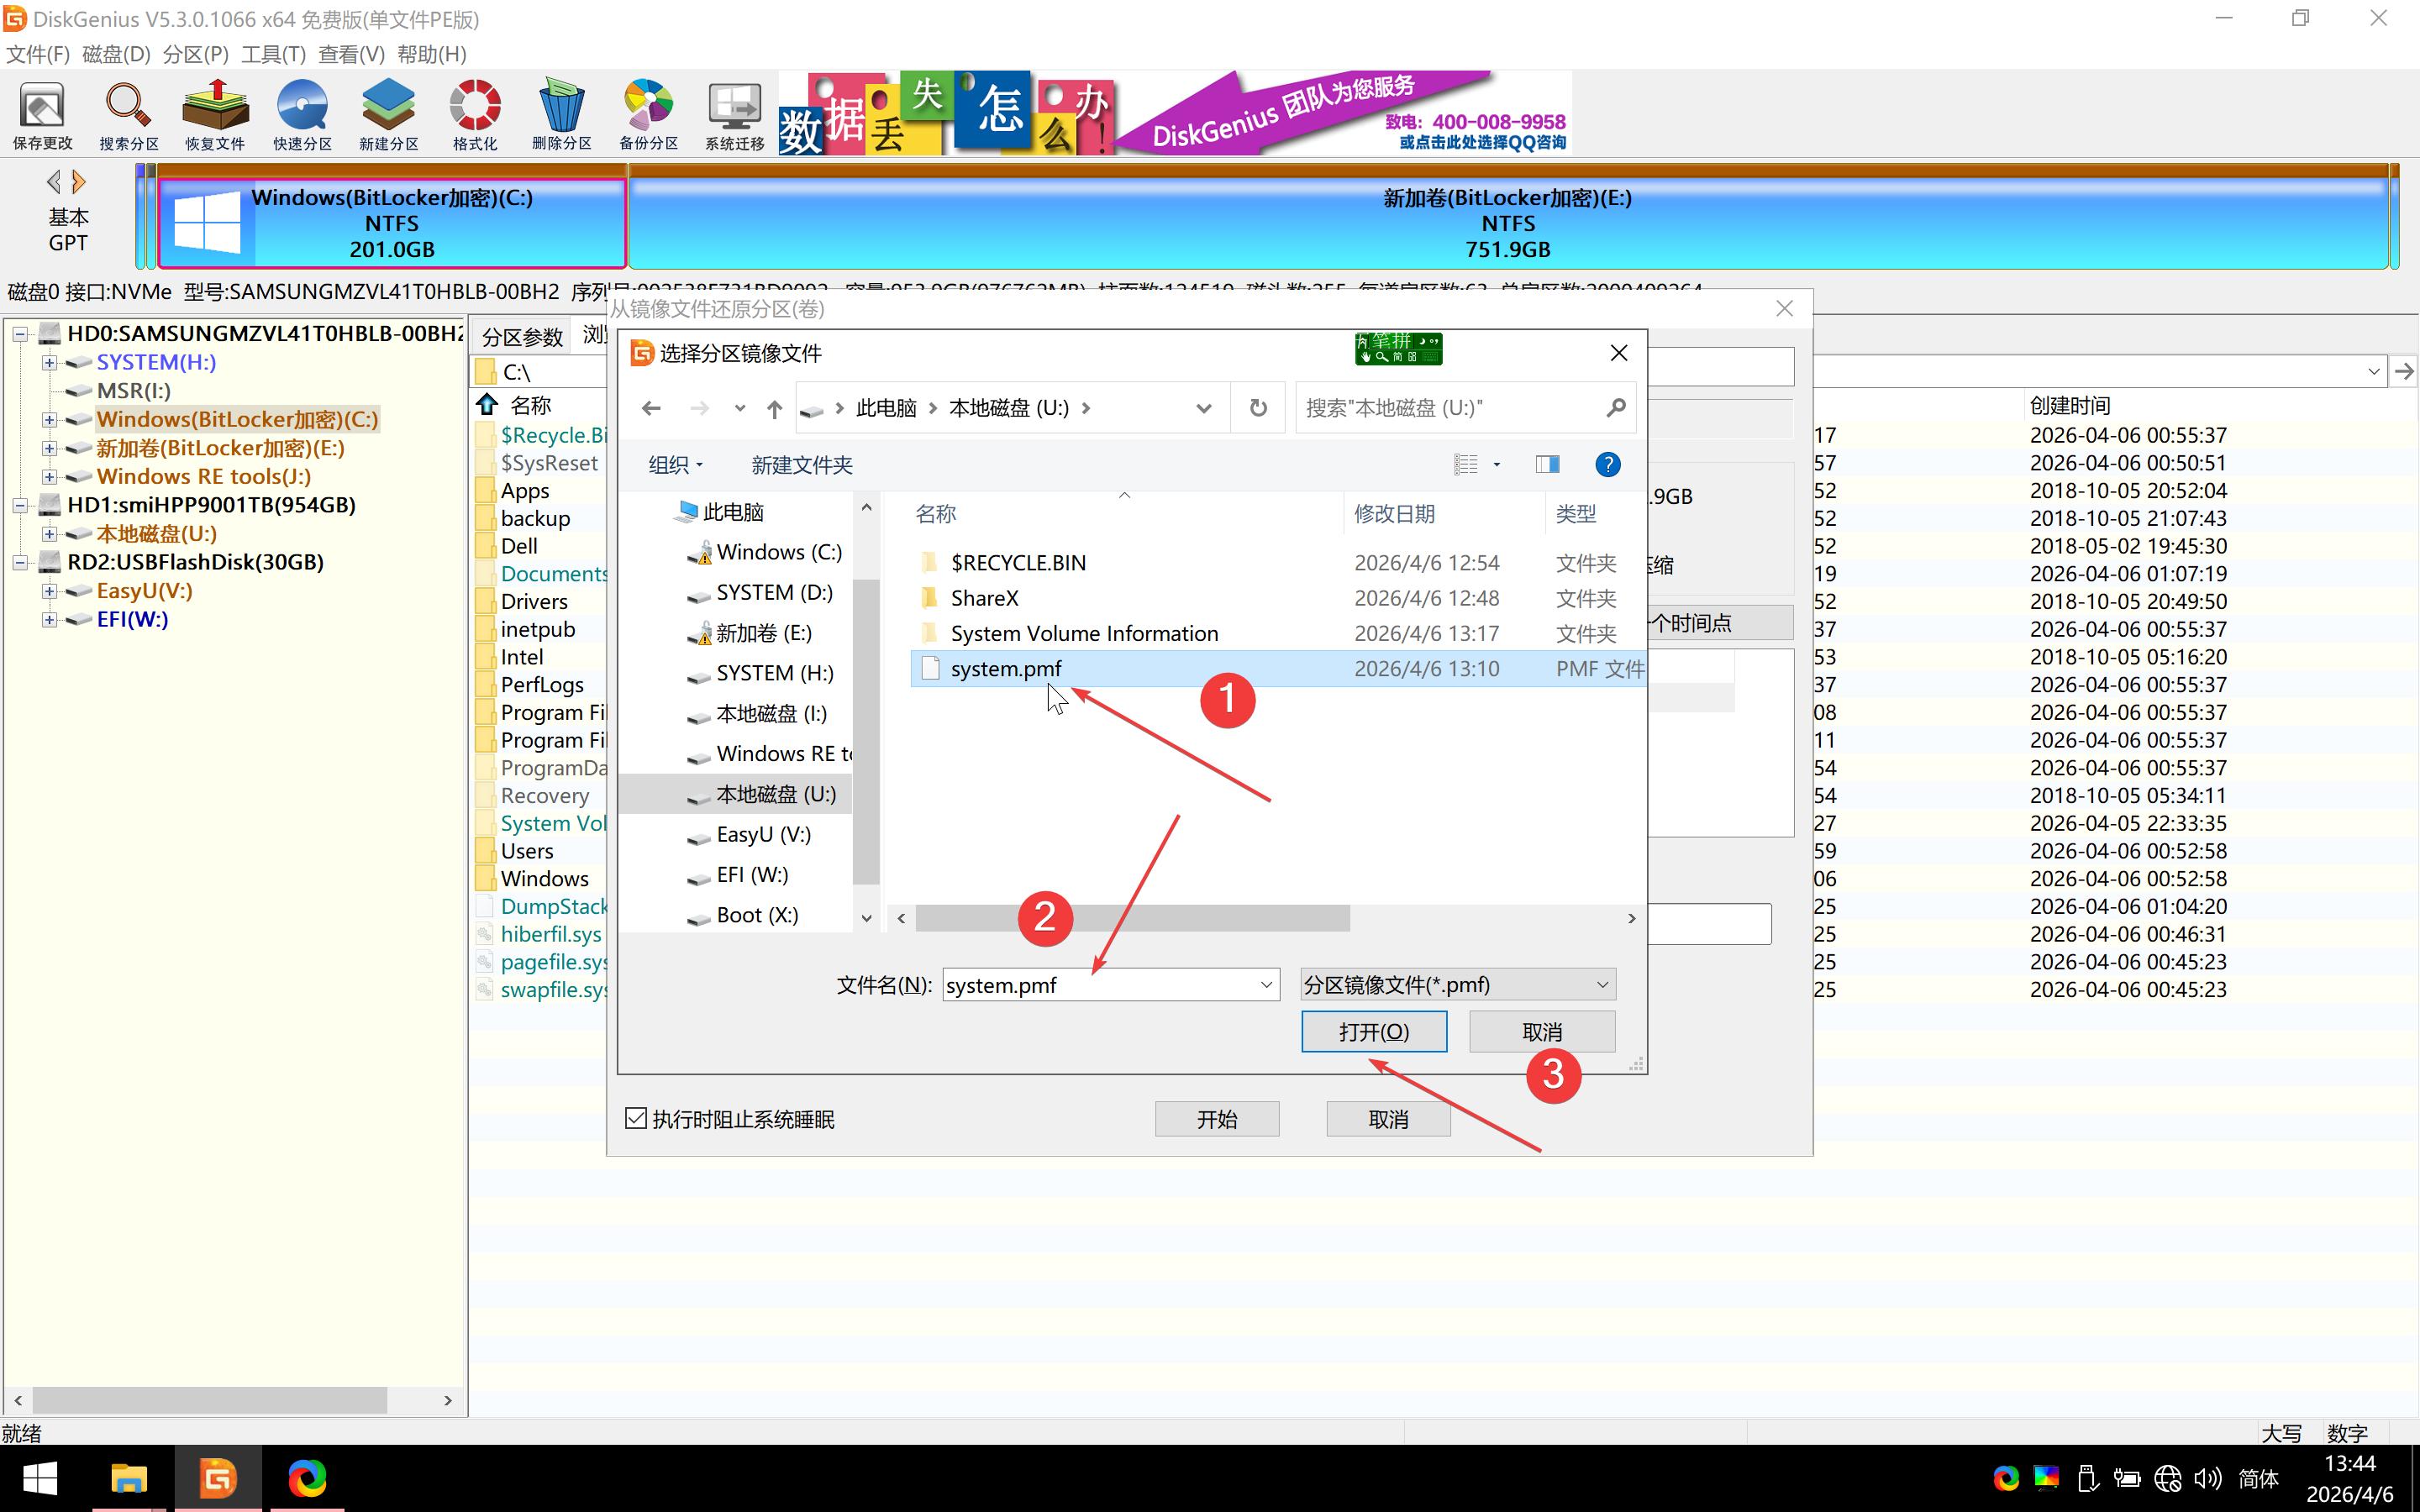Open the 搜索分区 search partition tool
2420x1512 pixels.
click(128, 115)
